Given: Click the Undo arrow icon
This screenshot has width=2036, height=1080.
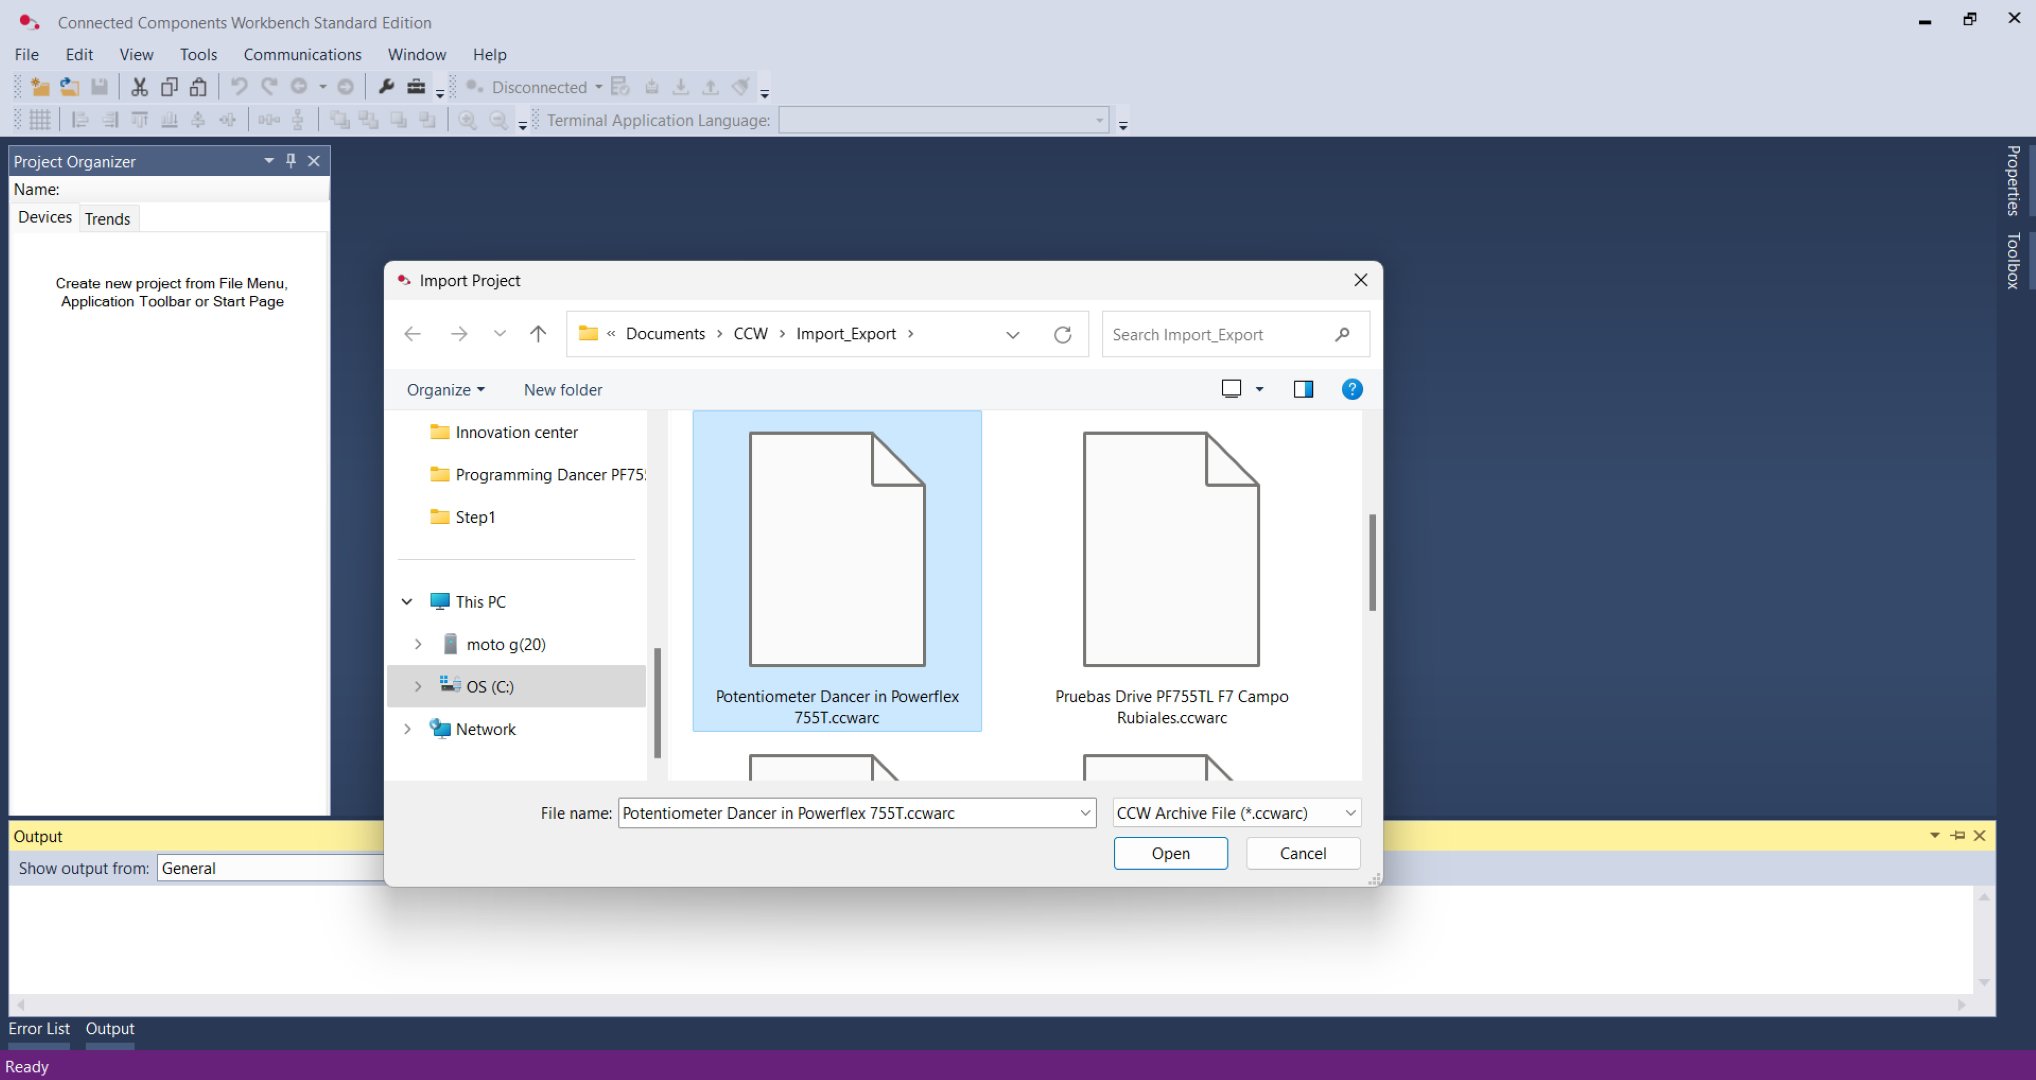Looking at the screenshot, I should [239, 87].
